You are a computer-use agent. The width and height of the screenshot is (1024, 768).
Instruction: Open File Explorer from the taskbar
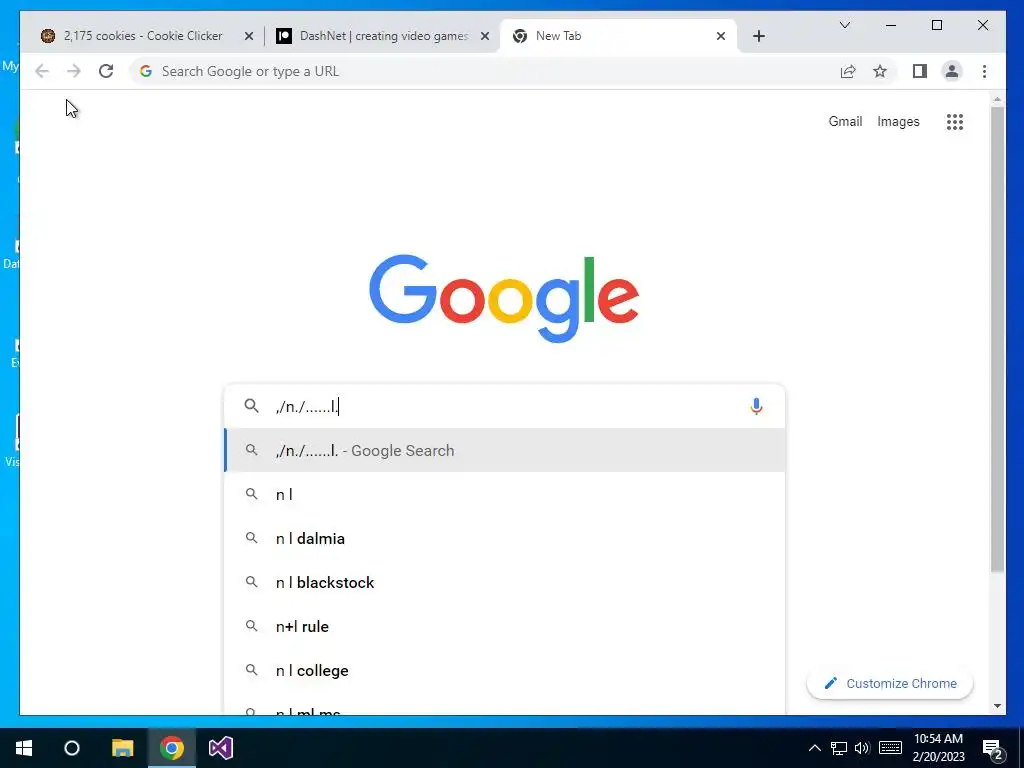[x=122, y=748]
